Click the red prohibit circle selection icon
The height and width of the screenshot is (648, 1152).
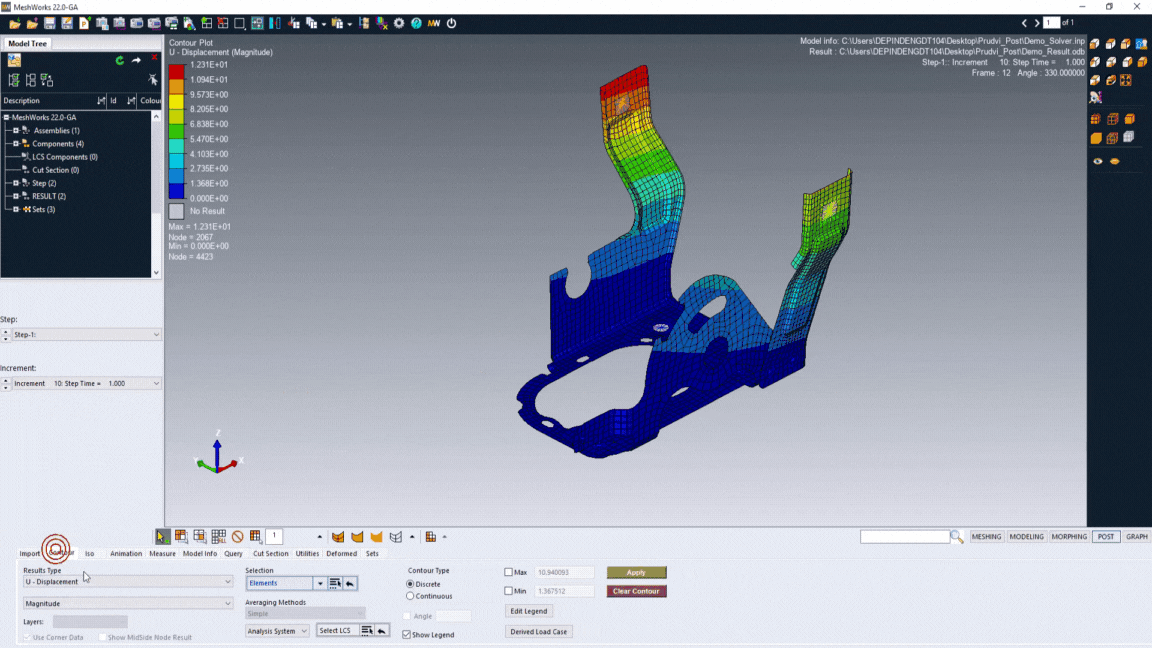(237, 537)
